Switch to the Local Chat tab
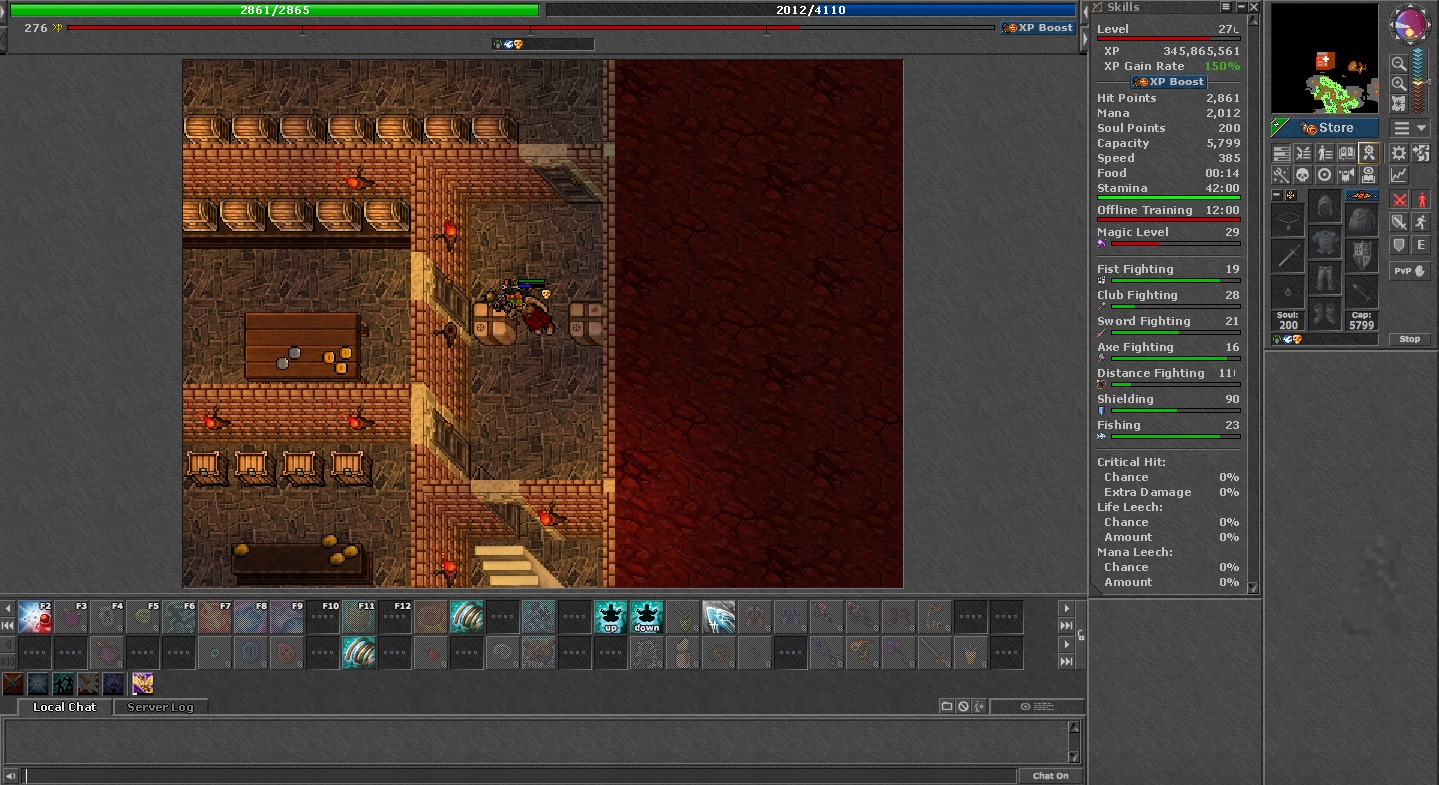This screenshot has height=785, width=1439. coord(65,706)
